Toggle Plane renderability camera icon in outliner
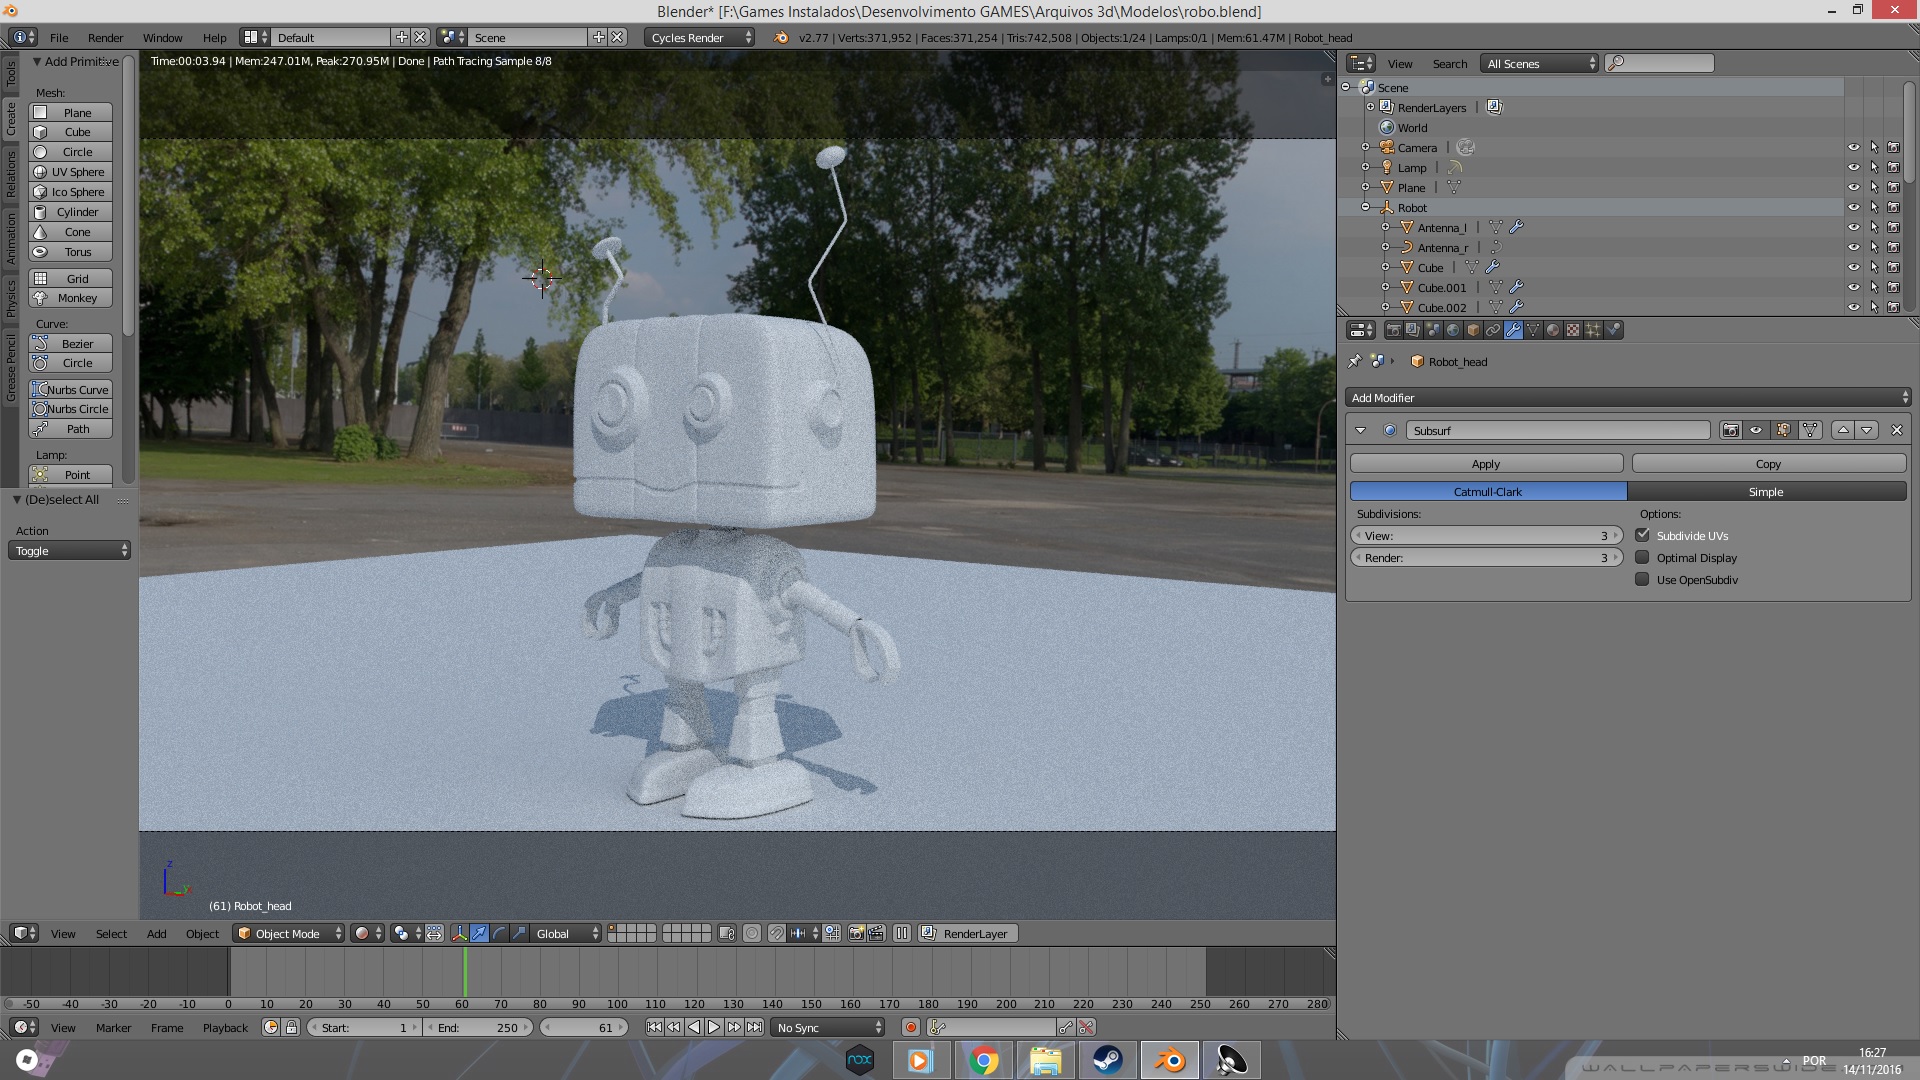This screenshot has width=1920, height=1080. pyautogui.click(x=1893, y=187)
